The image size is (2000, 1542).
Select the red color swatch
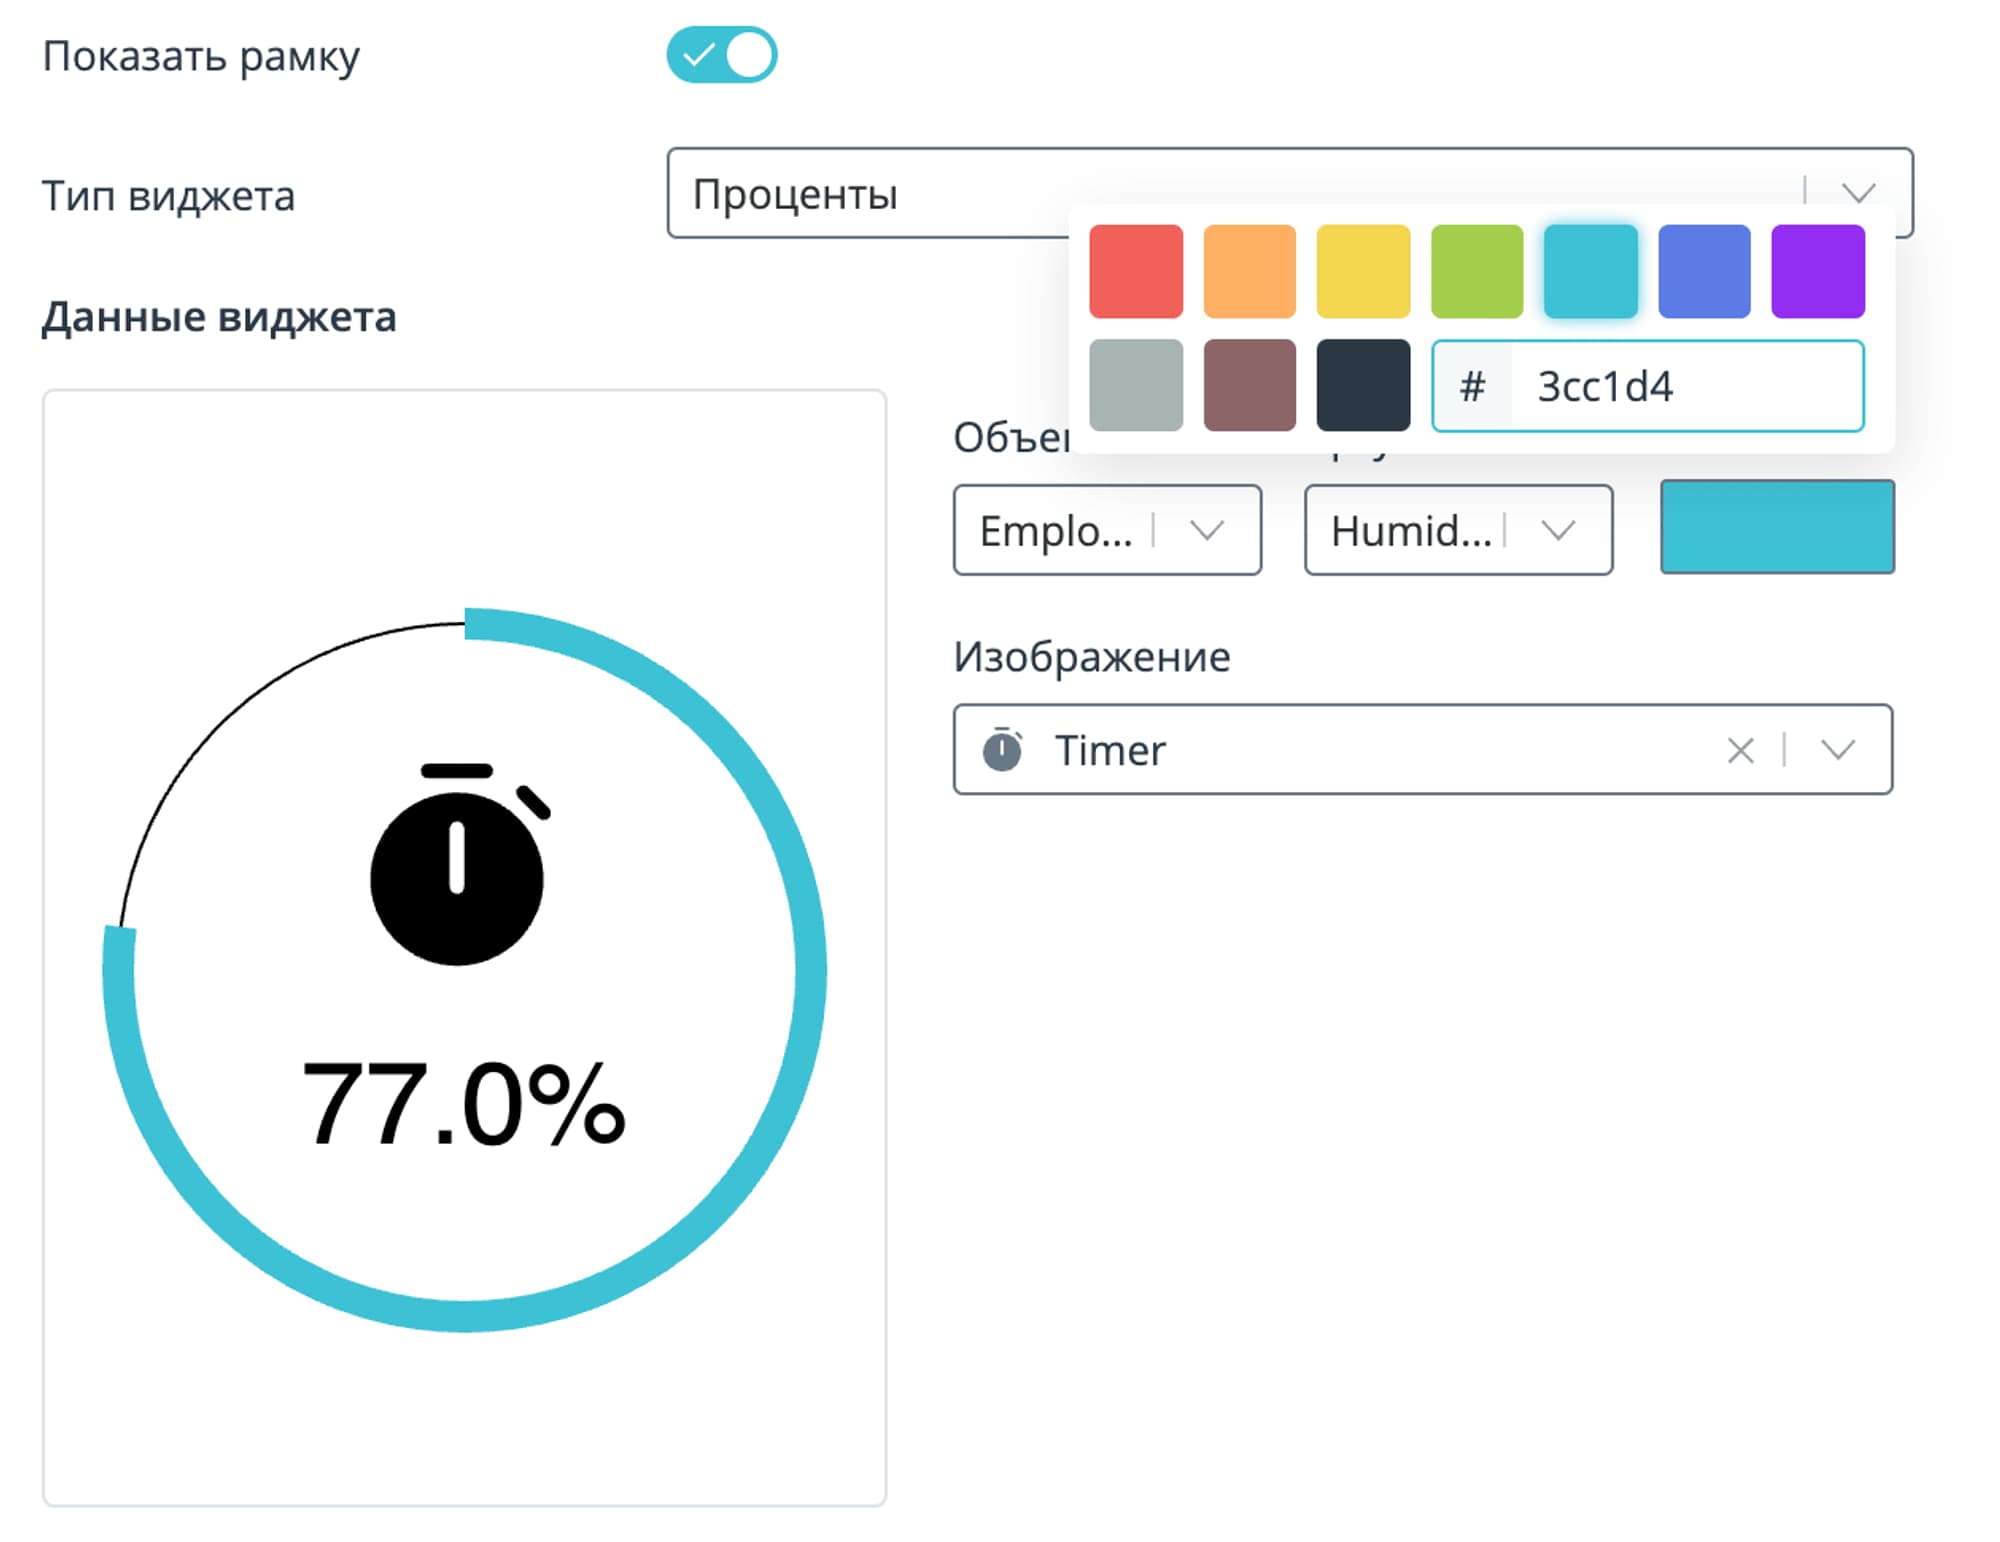1135,271
